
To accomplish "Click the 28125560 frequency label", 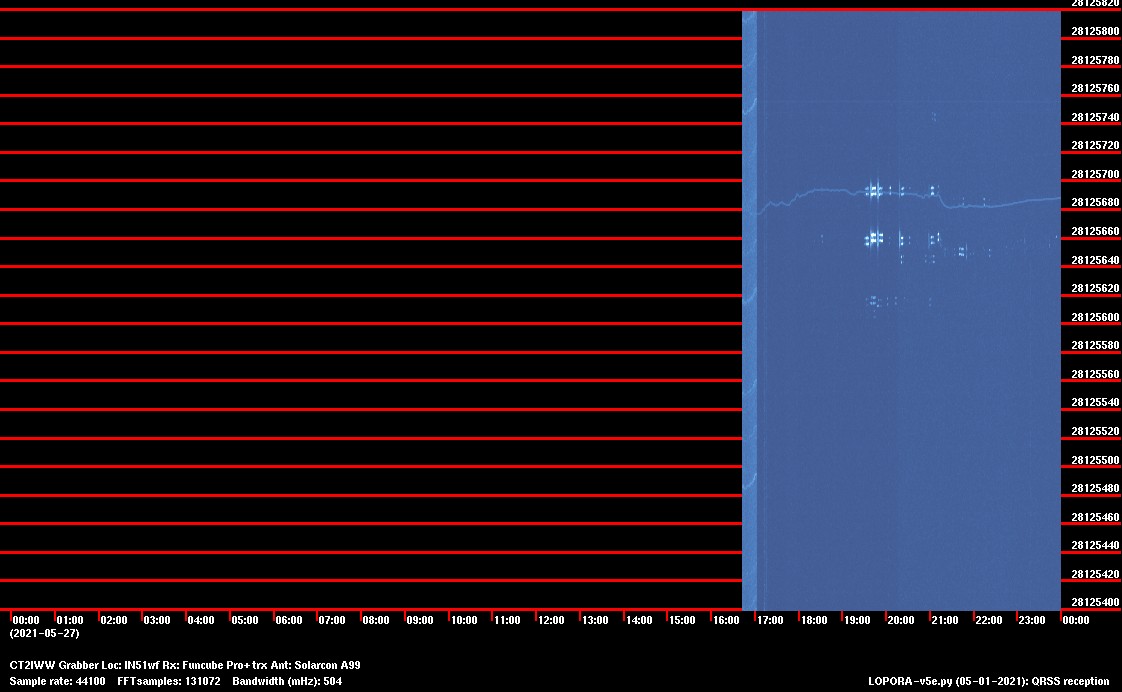I will point(1095,374).
